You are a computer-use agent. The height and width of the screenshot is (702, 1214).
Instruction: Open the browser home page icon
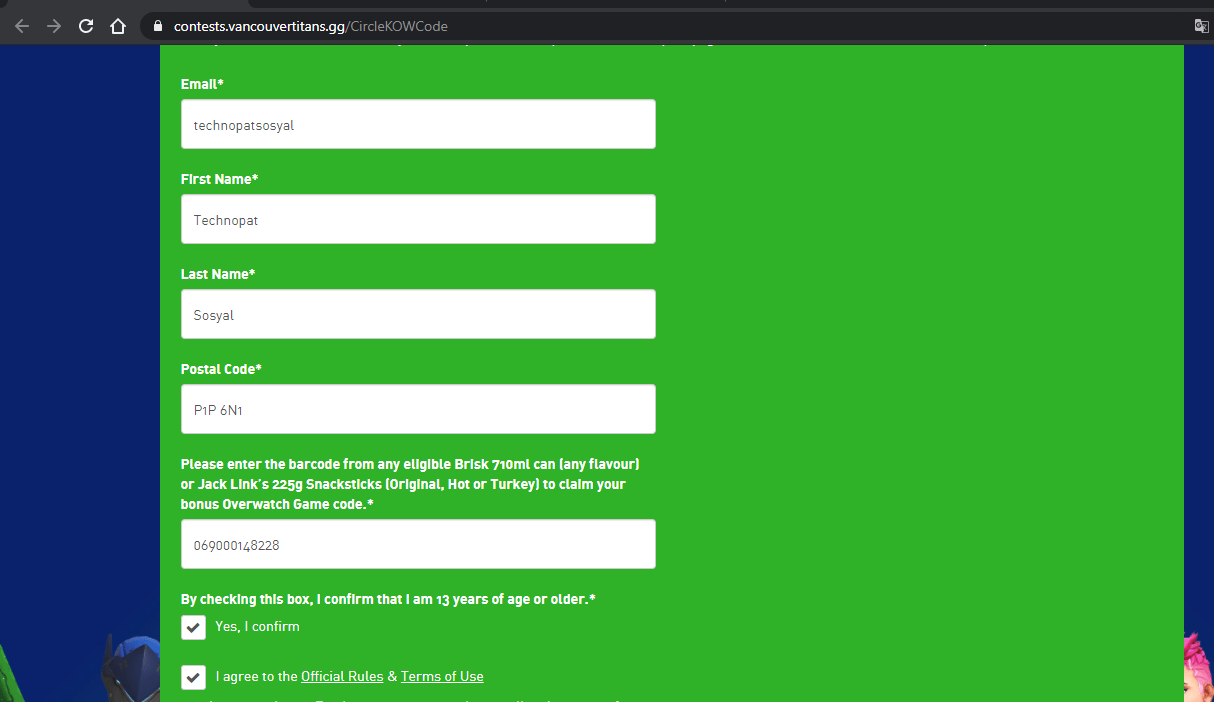point(118,26)
